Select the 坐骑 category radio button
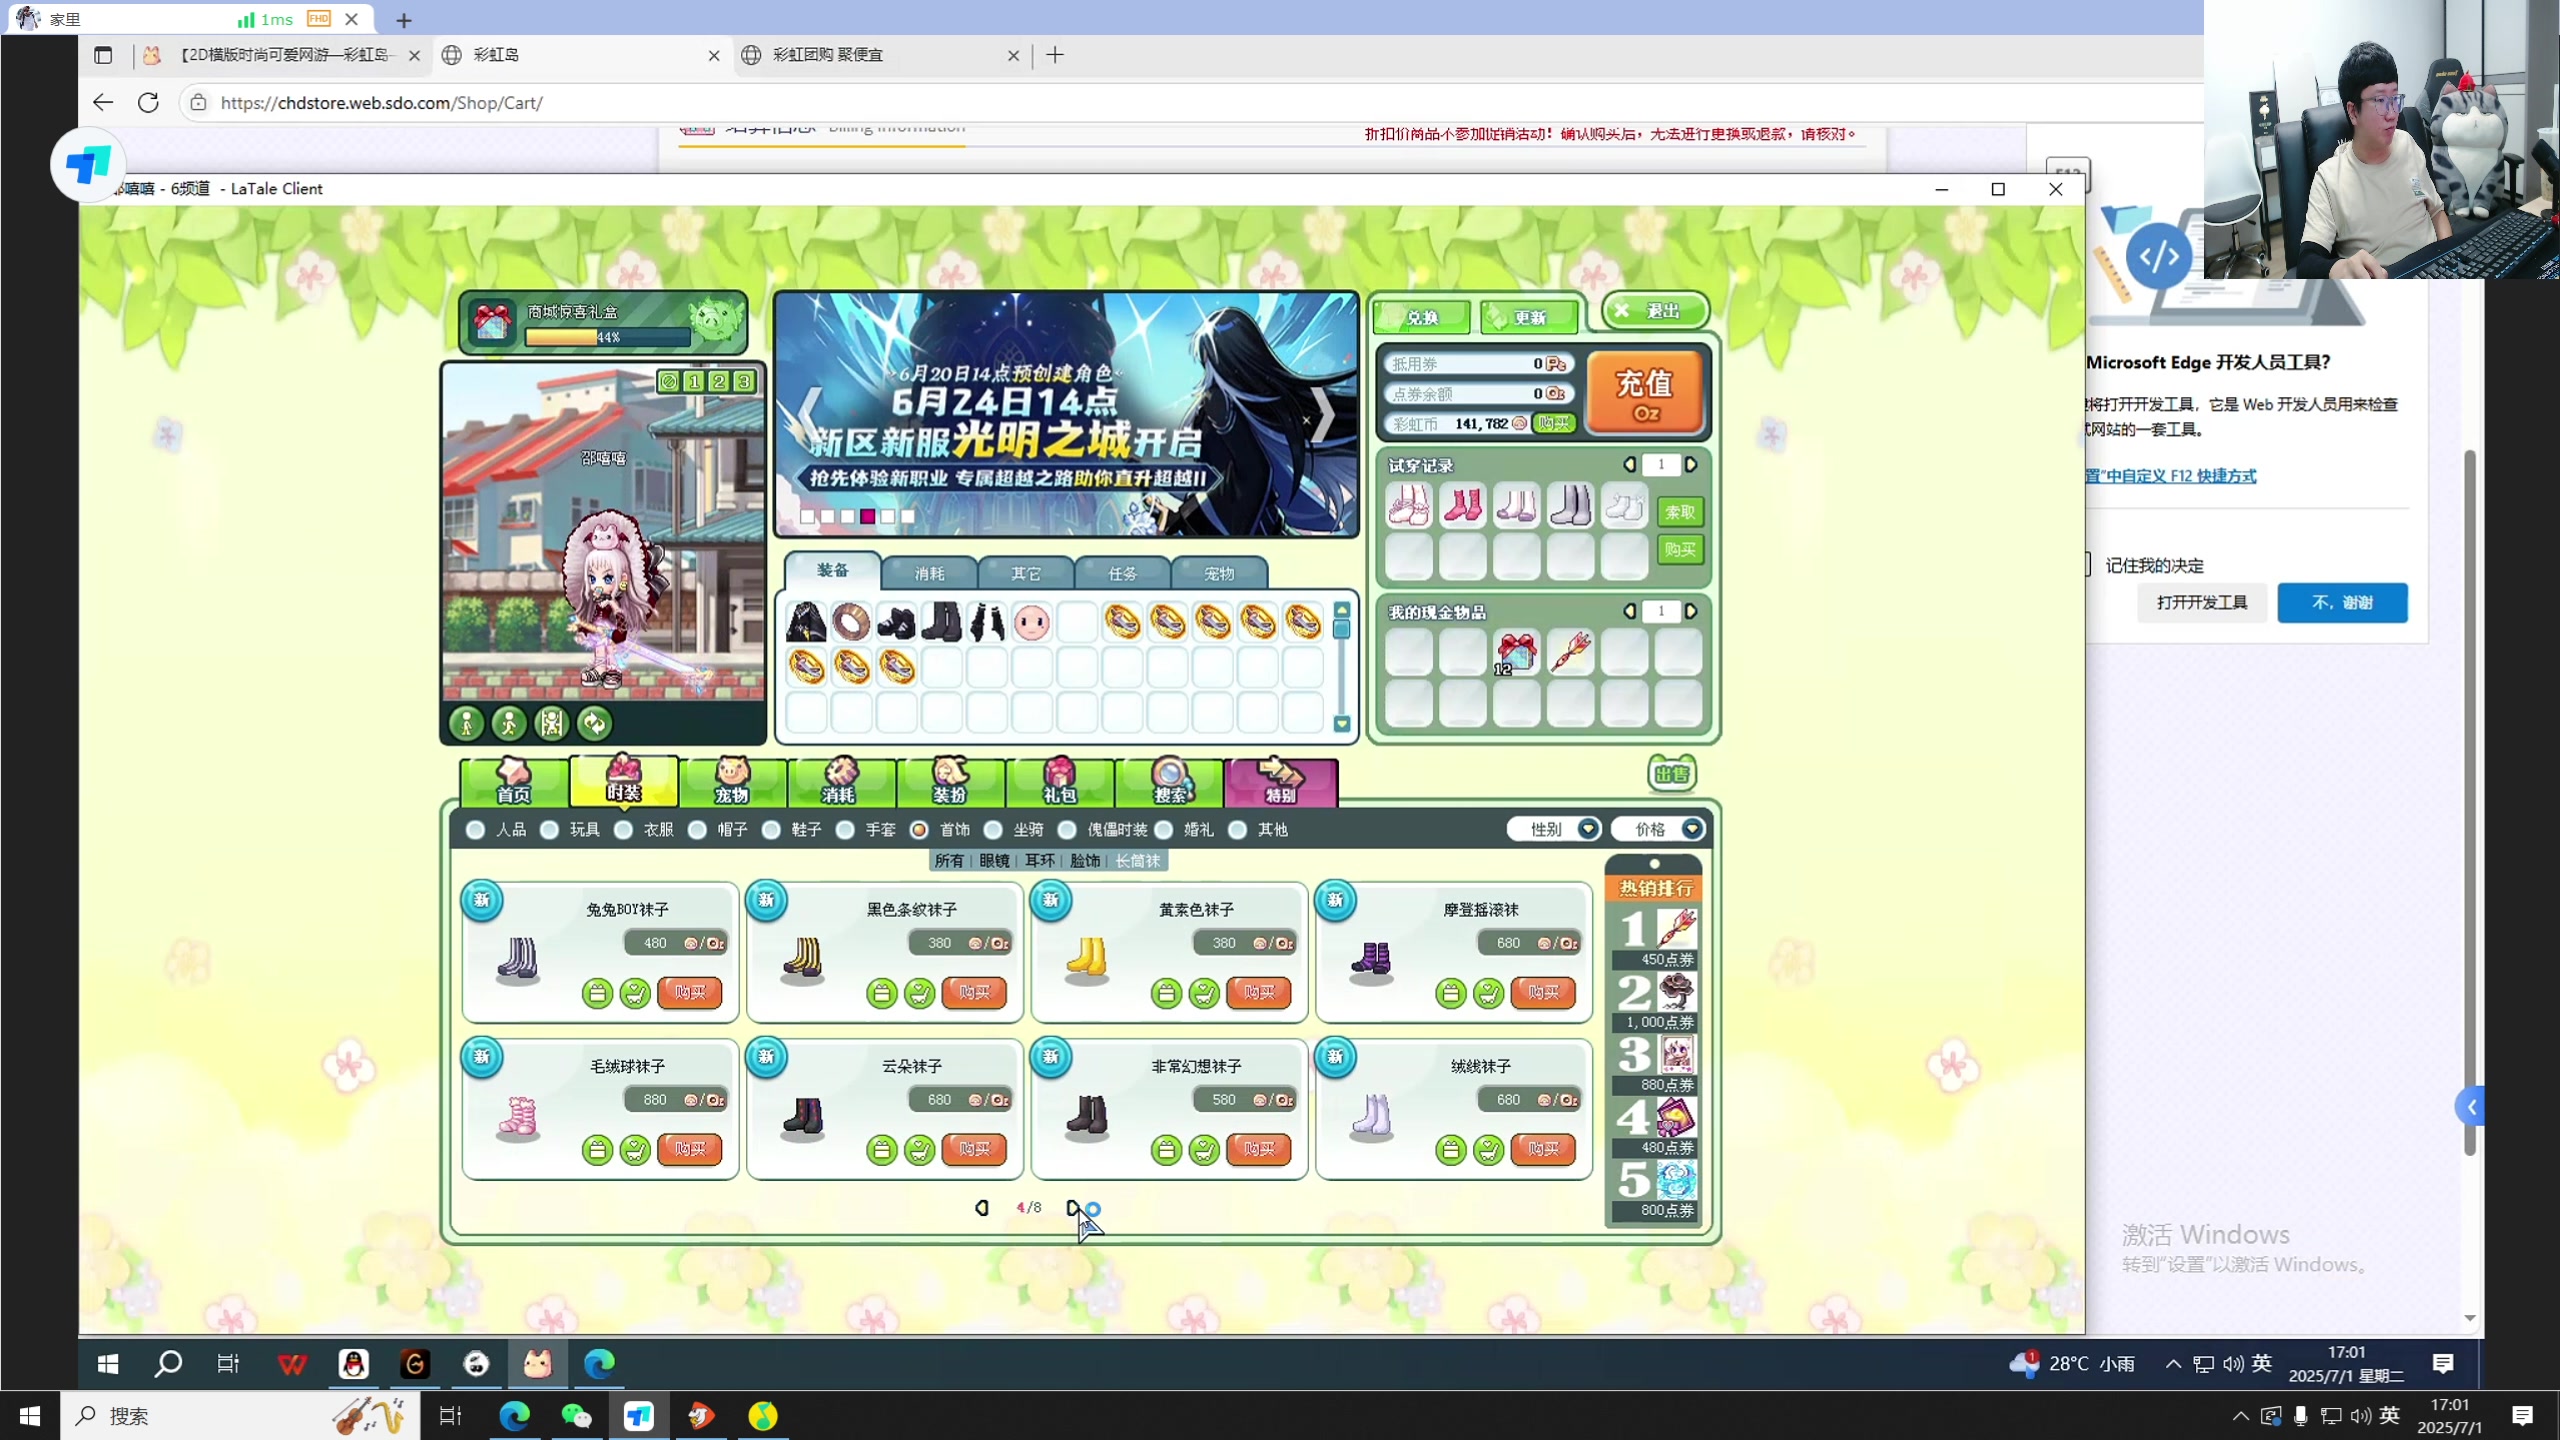This screenshot has width=2560, height=1440. 994,829
